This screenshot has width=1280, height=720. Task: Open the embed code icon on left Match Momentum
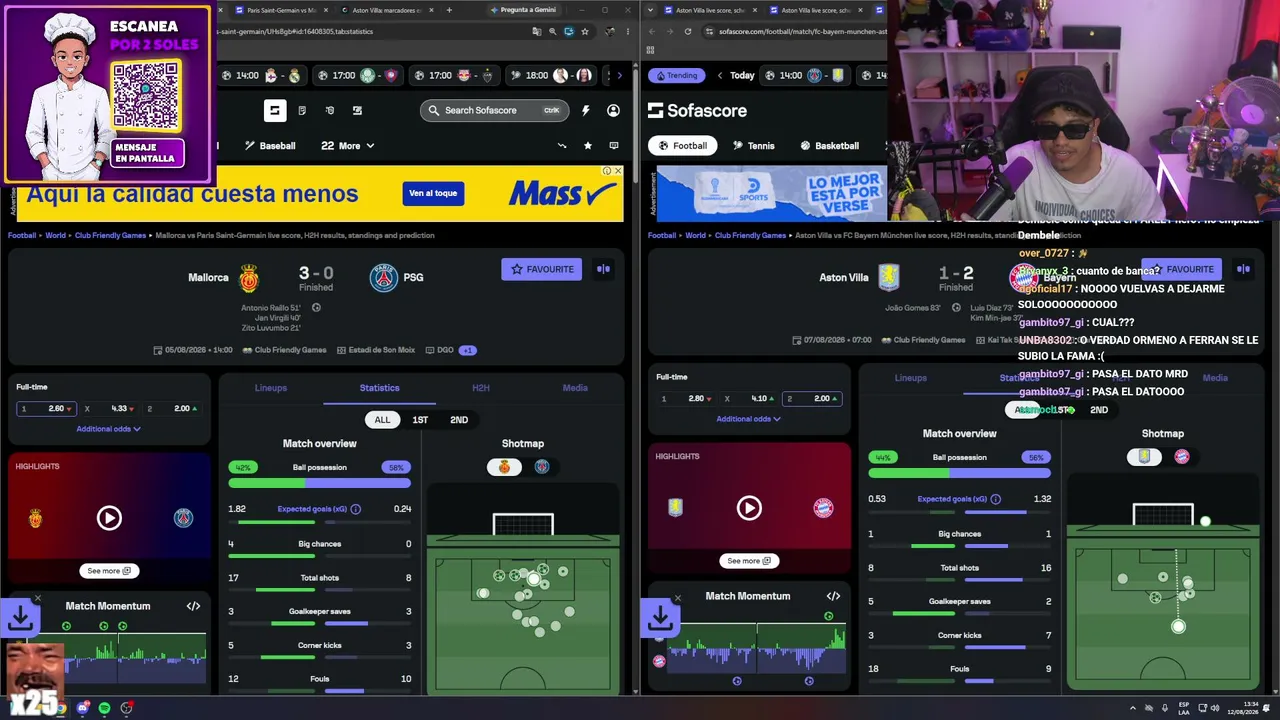pyautogui.click(x=193, y=606)
